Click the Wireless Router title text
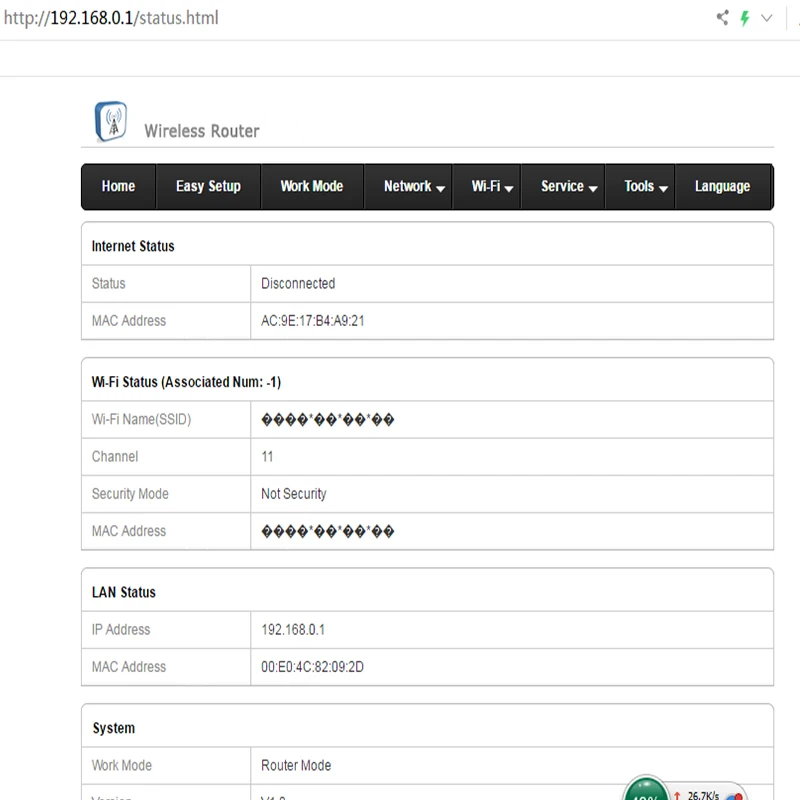 tap(202, 131)
